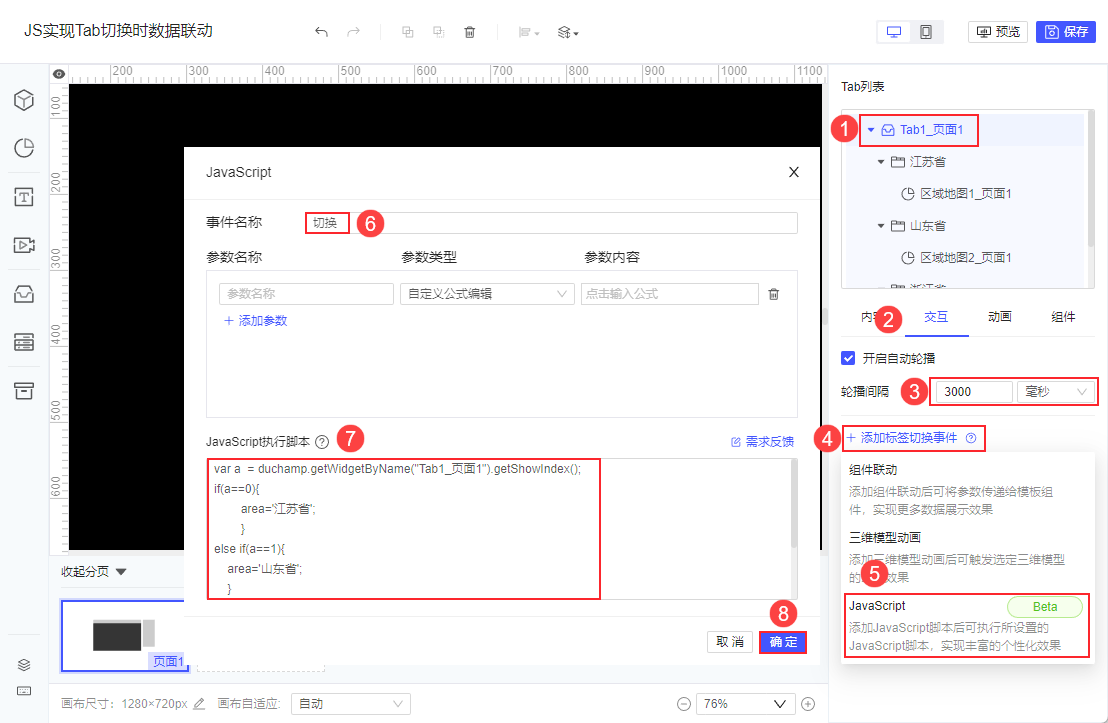The height and width of the screenshot is (723, 1108).
Task: Open the 76% zoom level dropdown
Action: point(745,704)
